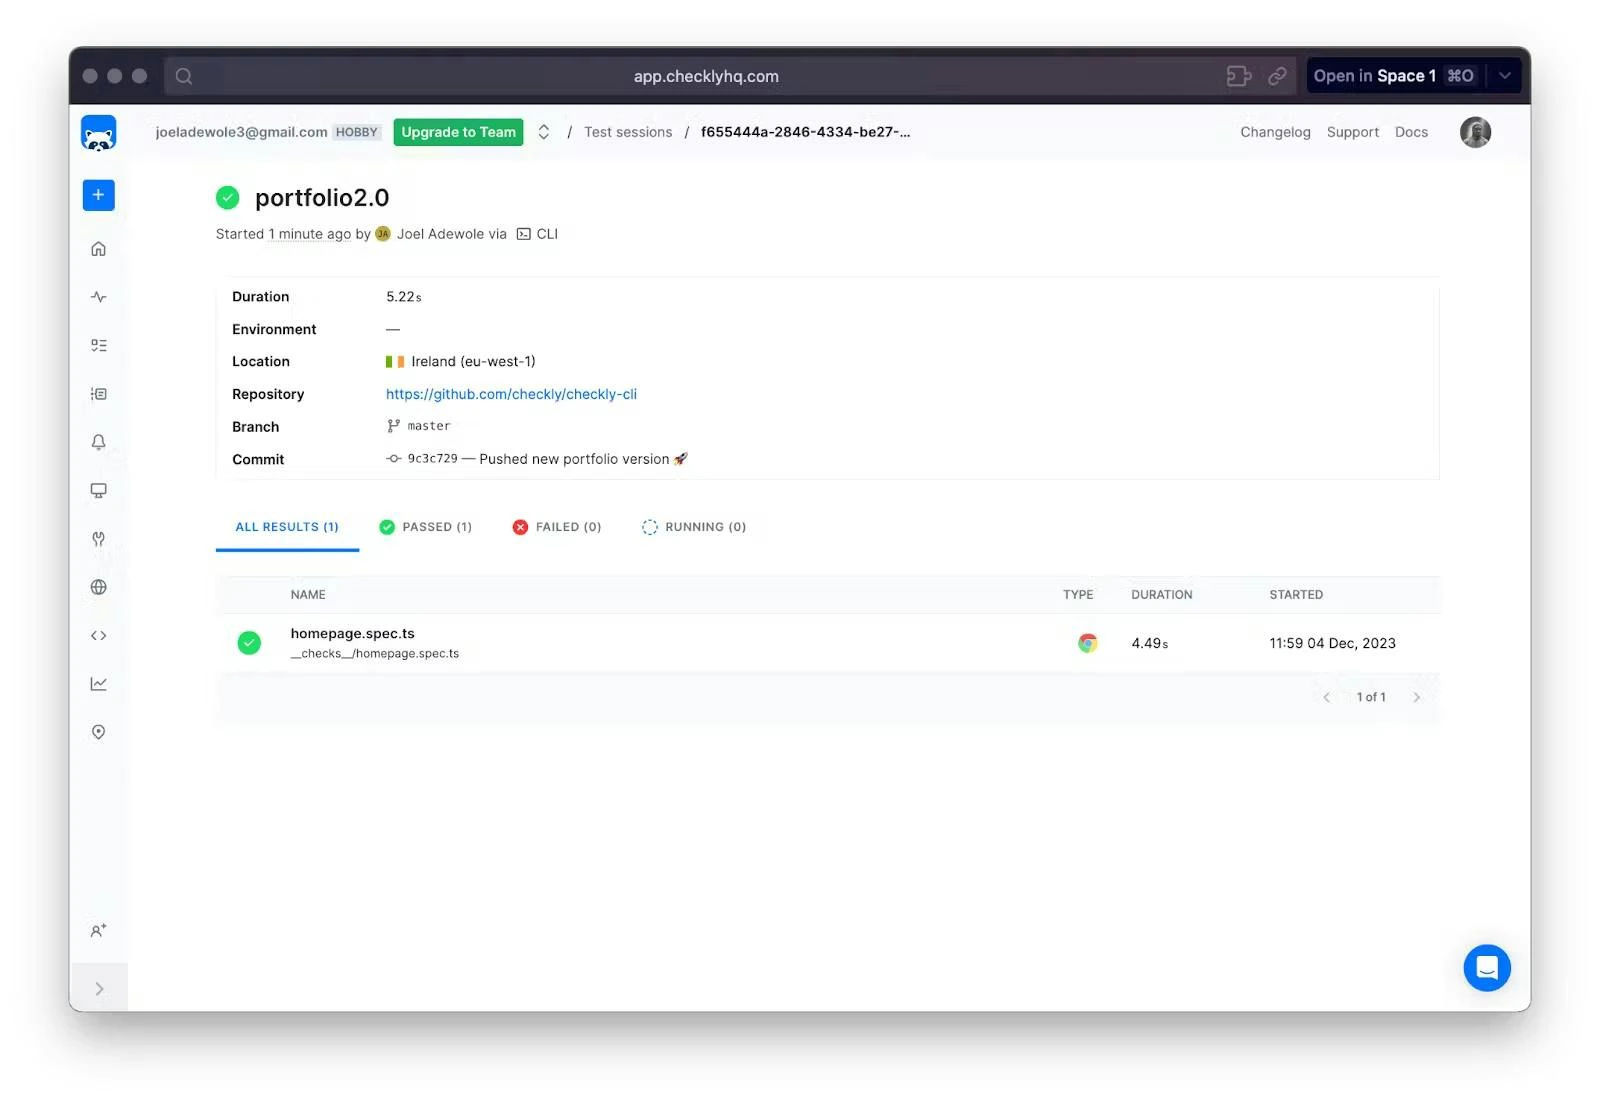
Task: Open maintenance windows wrench icon
Action: tap(98, 538)
